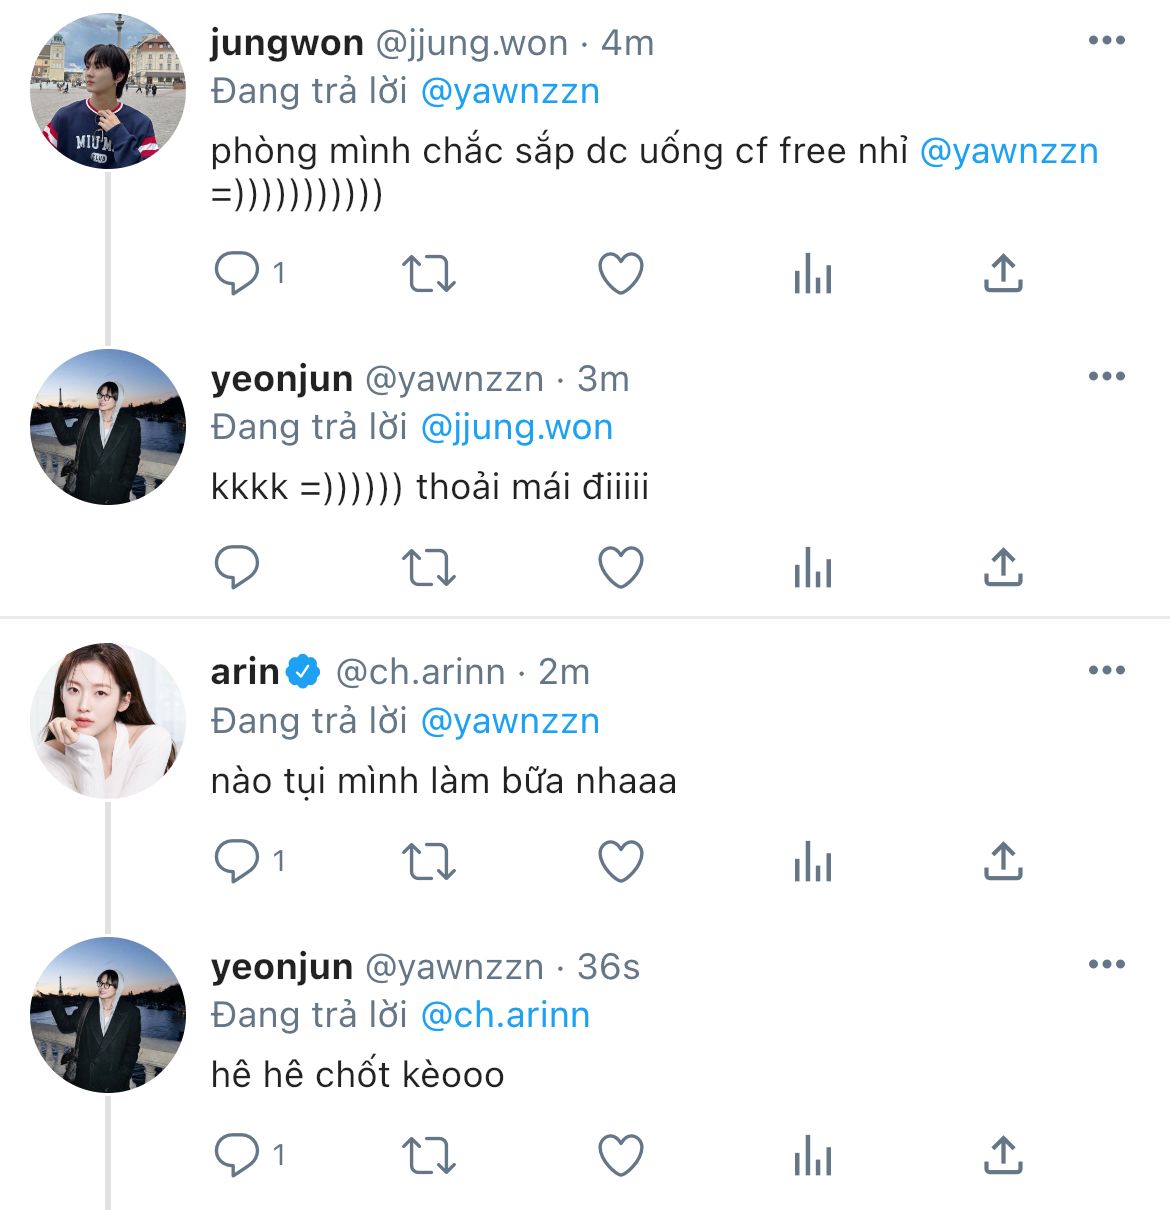Image resolution: width=1170 pixels, height=1210 pixels.
Task: Reply to jungwon's coffee tweet
Action: [237, 273]
